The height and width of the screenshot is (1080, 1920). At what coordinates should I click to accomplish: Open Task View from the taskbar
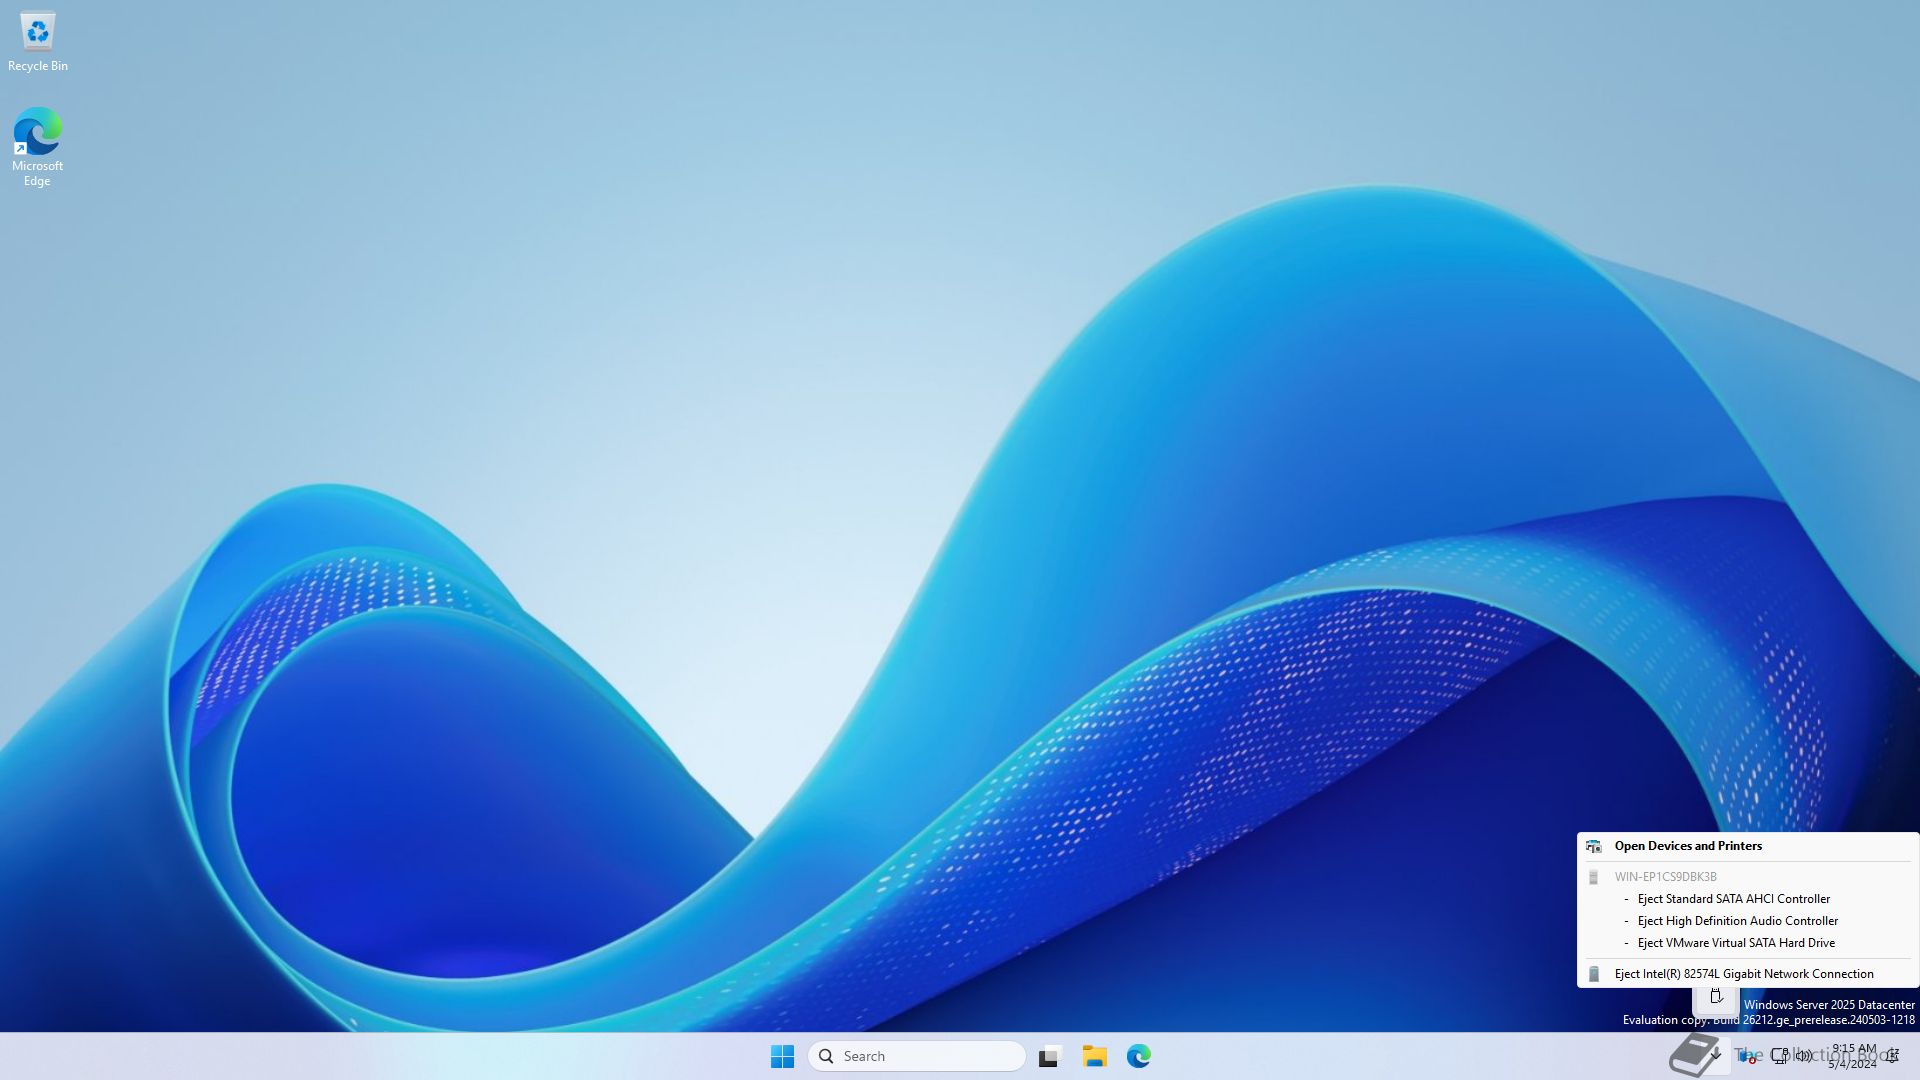click(x=1049, y=1056)
